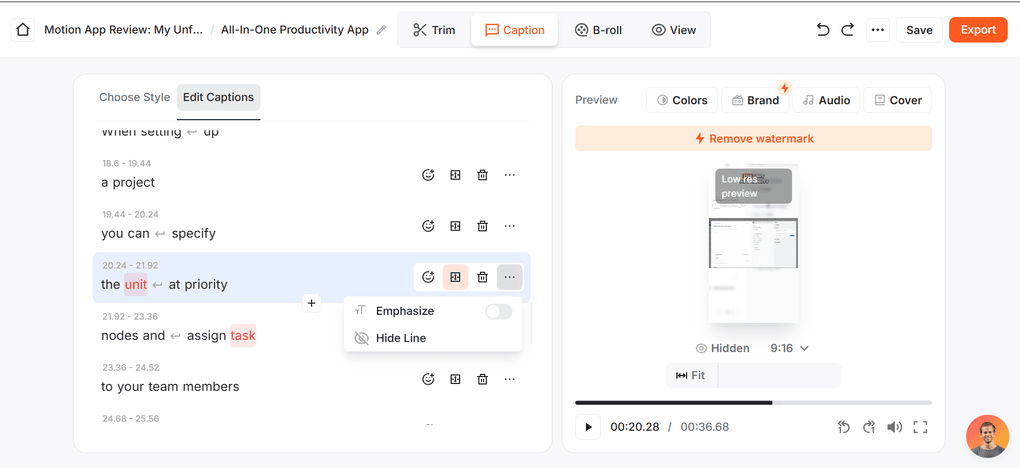Switch to the Caption tab
This screenshot has height=468, width=1020.
pyautogui.click(x=515, y=30)
